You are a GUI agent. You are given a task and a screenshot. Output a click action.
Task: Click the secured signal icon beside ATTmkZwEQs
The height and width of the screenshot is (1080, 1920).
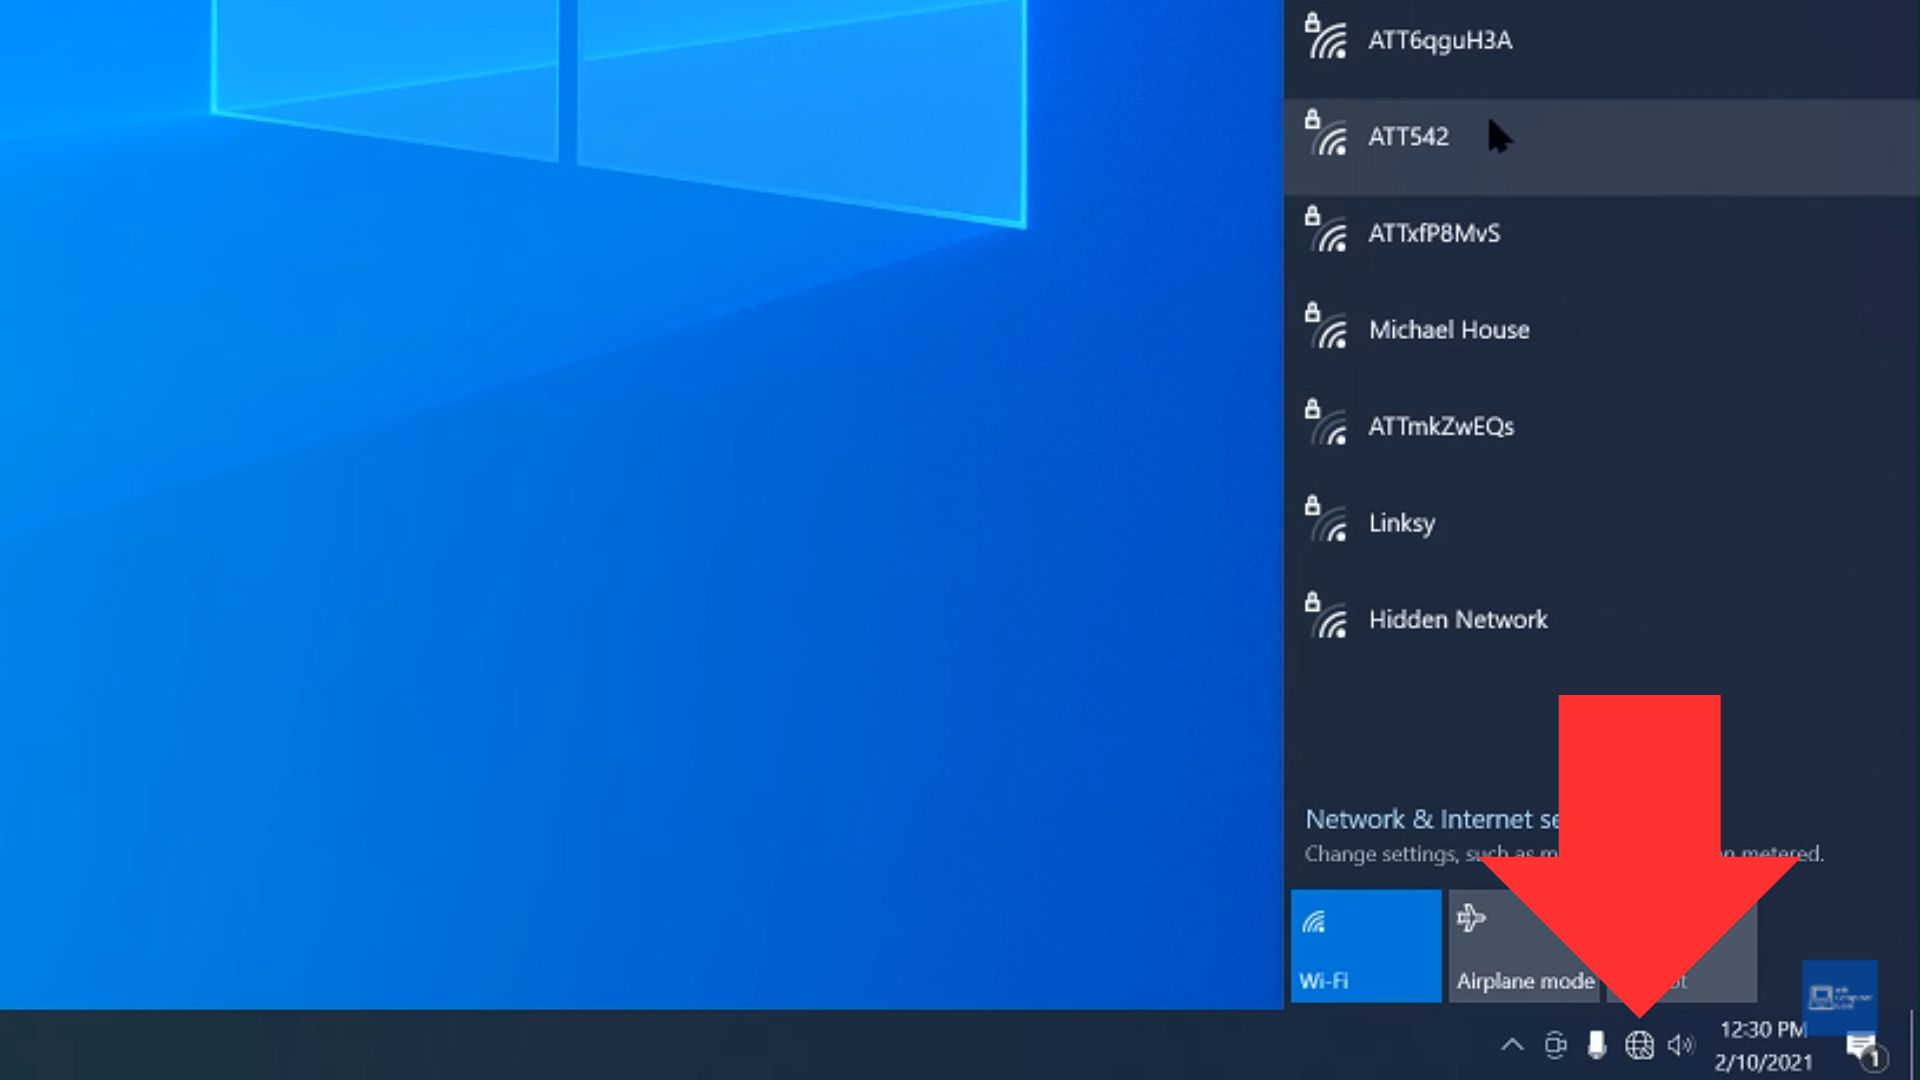1326,422
